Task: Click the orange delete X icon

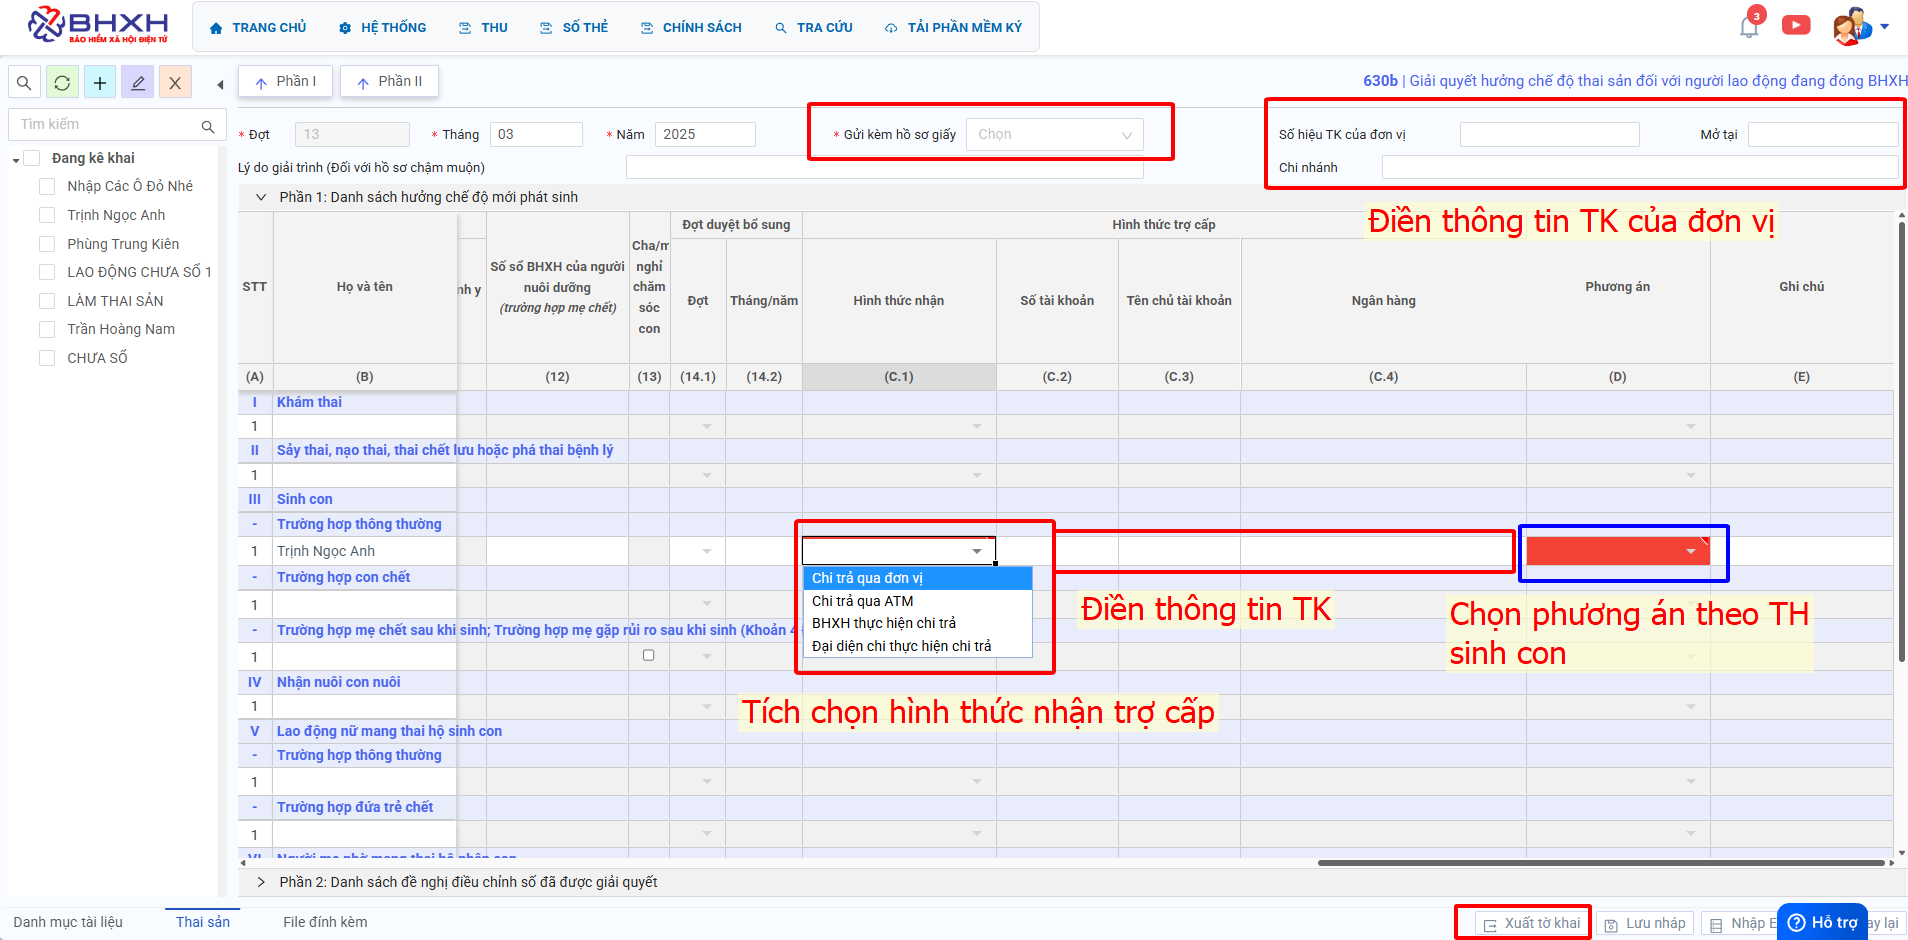Action: tap(175, 83)
